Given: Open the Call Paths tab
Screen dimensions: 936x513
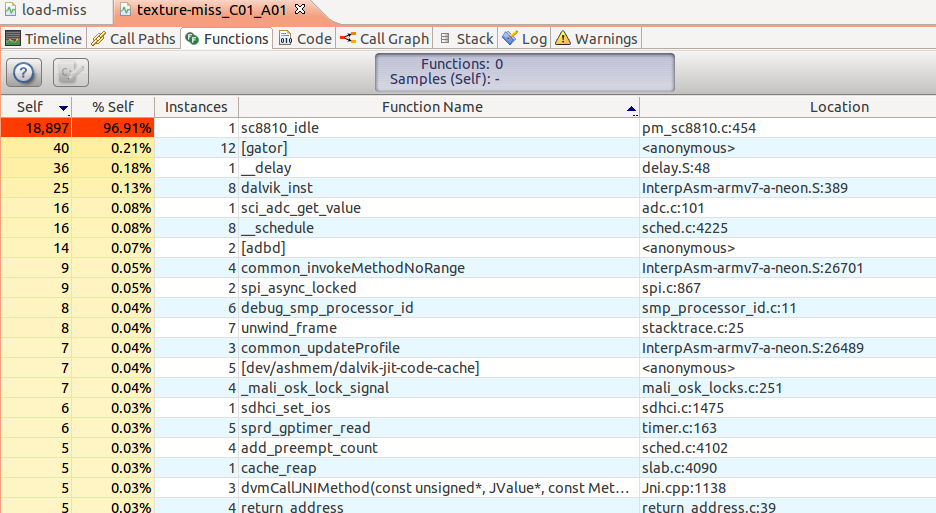Looking at the screenshot, I should (x=133, y=39).
